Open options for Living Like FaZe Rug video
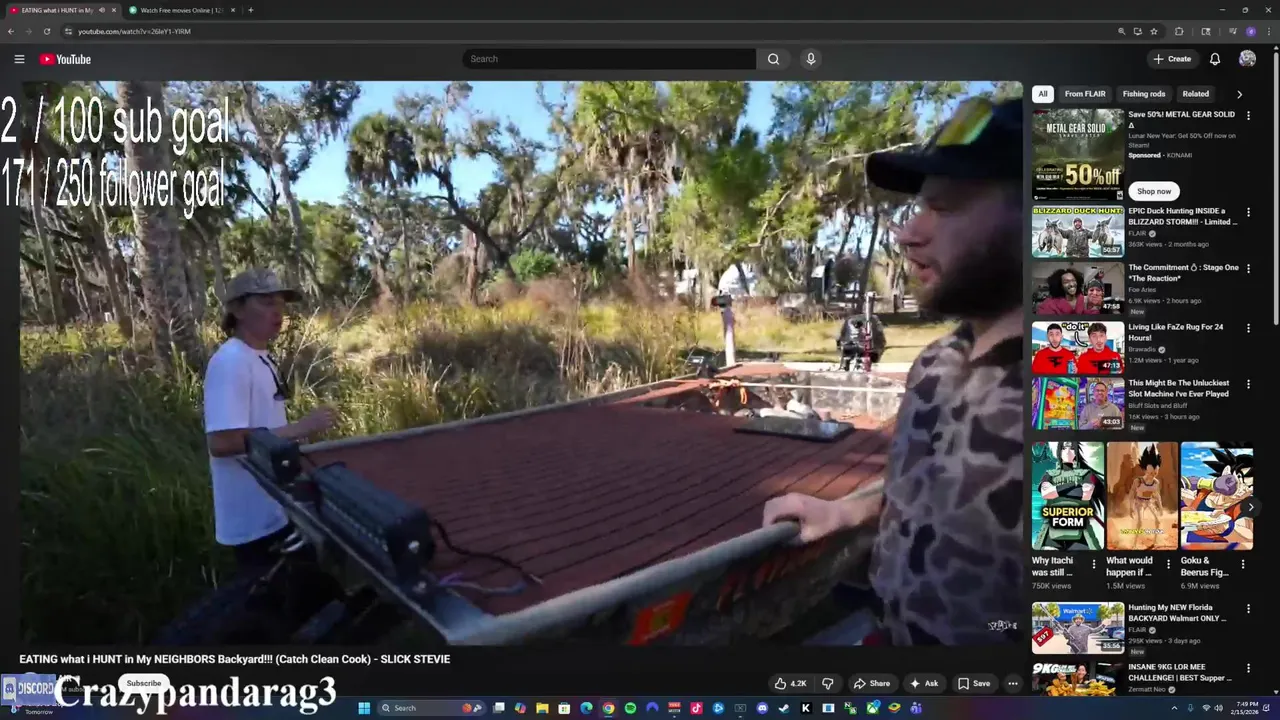1280x720 pixels. pyautogui.click(x=1248, y=328)
